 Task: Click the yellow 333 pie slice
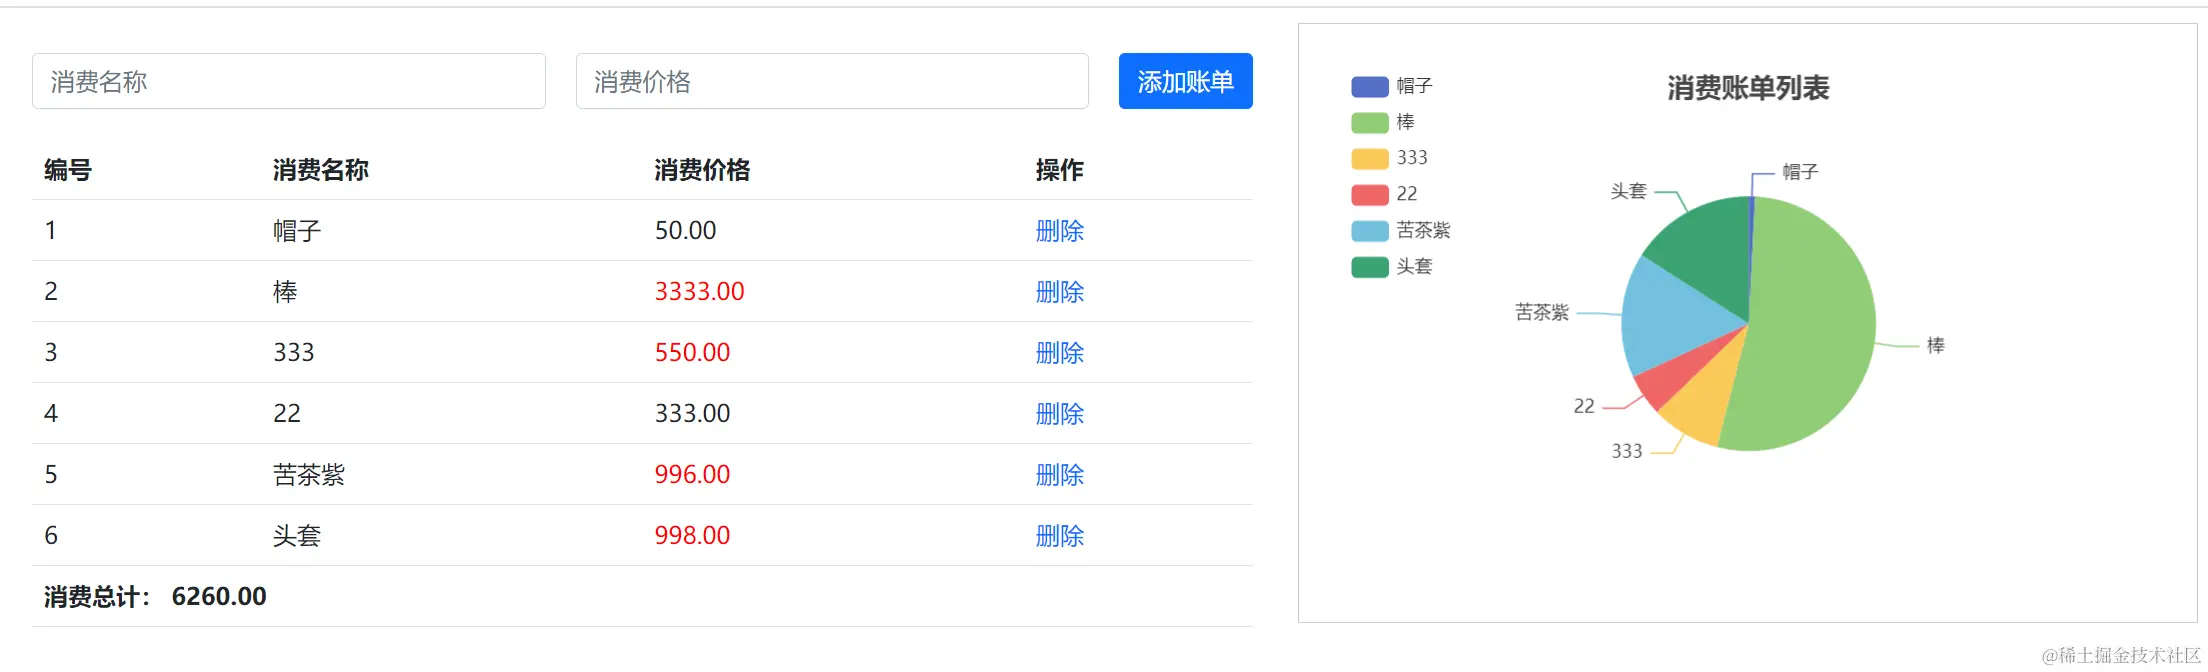click(1700, 405)
